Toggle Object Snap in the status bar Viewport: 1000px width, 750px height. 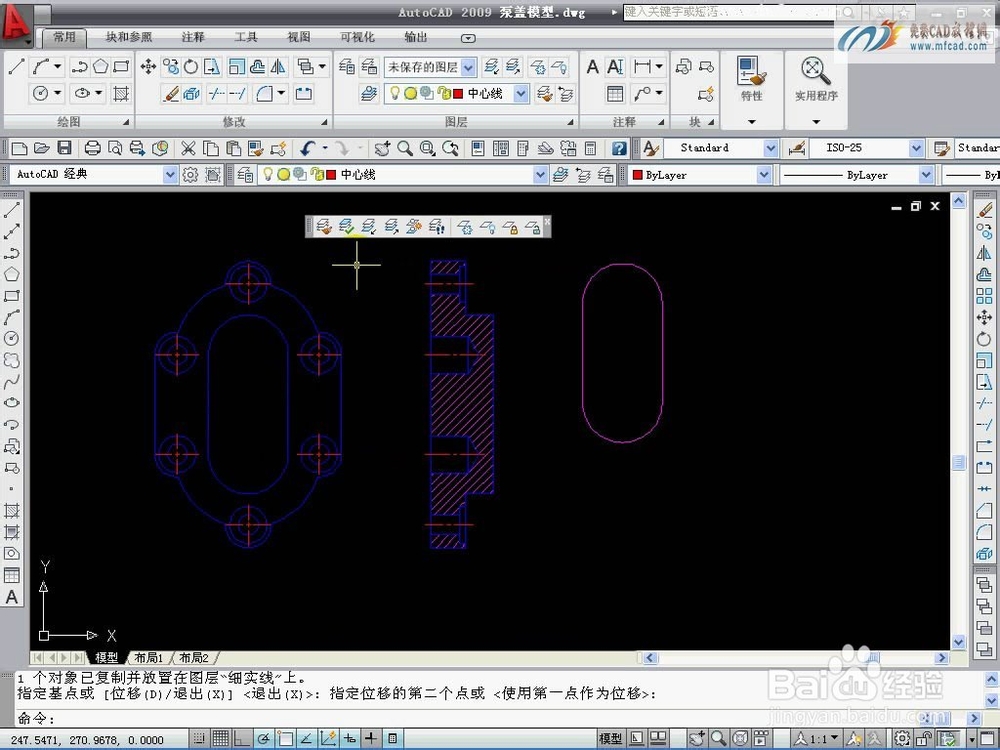point(285,739)
